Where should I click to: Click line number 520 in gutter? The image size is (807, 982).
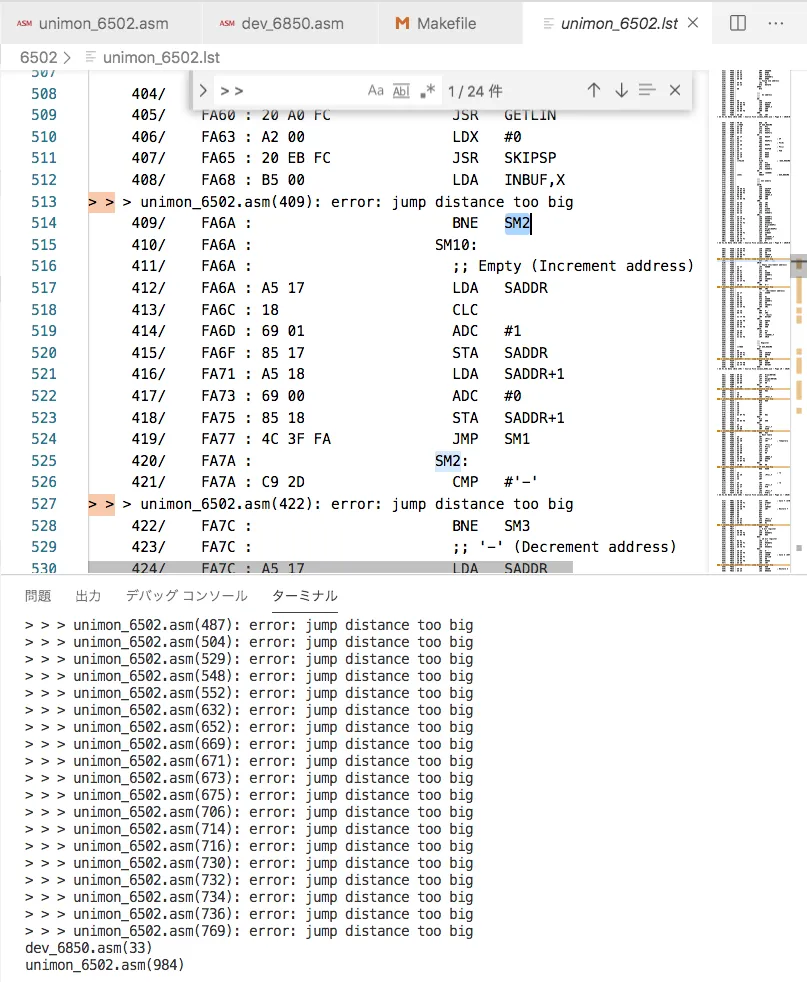[44, 353]
